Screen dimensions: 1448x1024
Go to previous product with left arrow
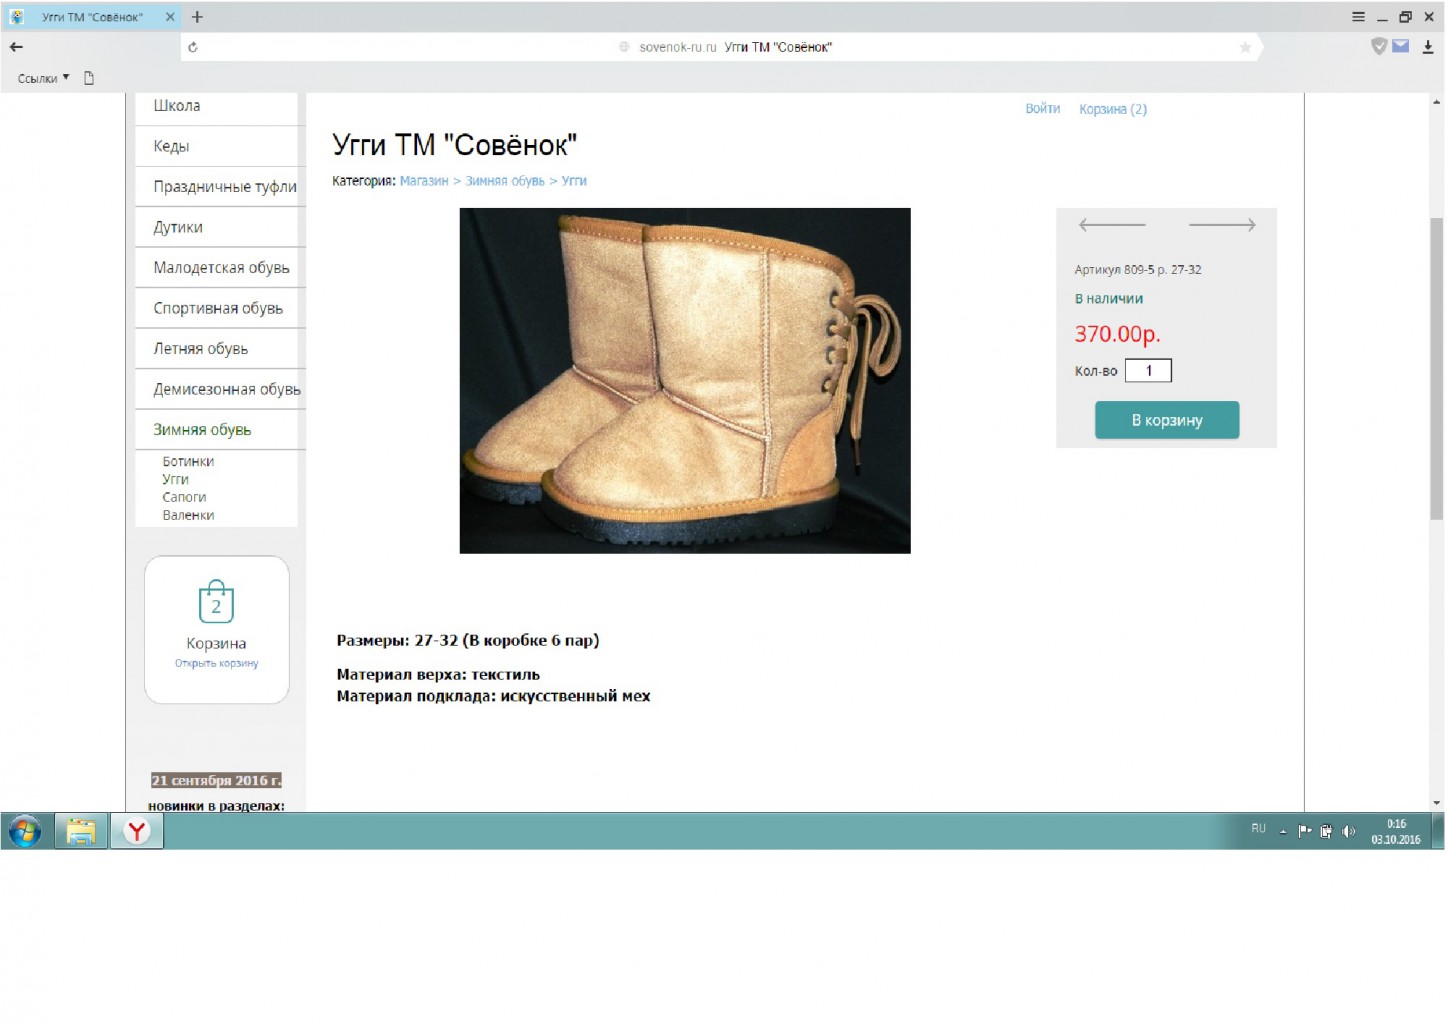(1112, 225)
